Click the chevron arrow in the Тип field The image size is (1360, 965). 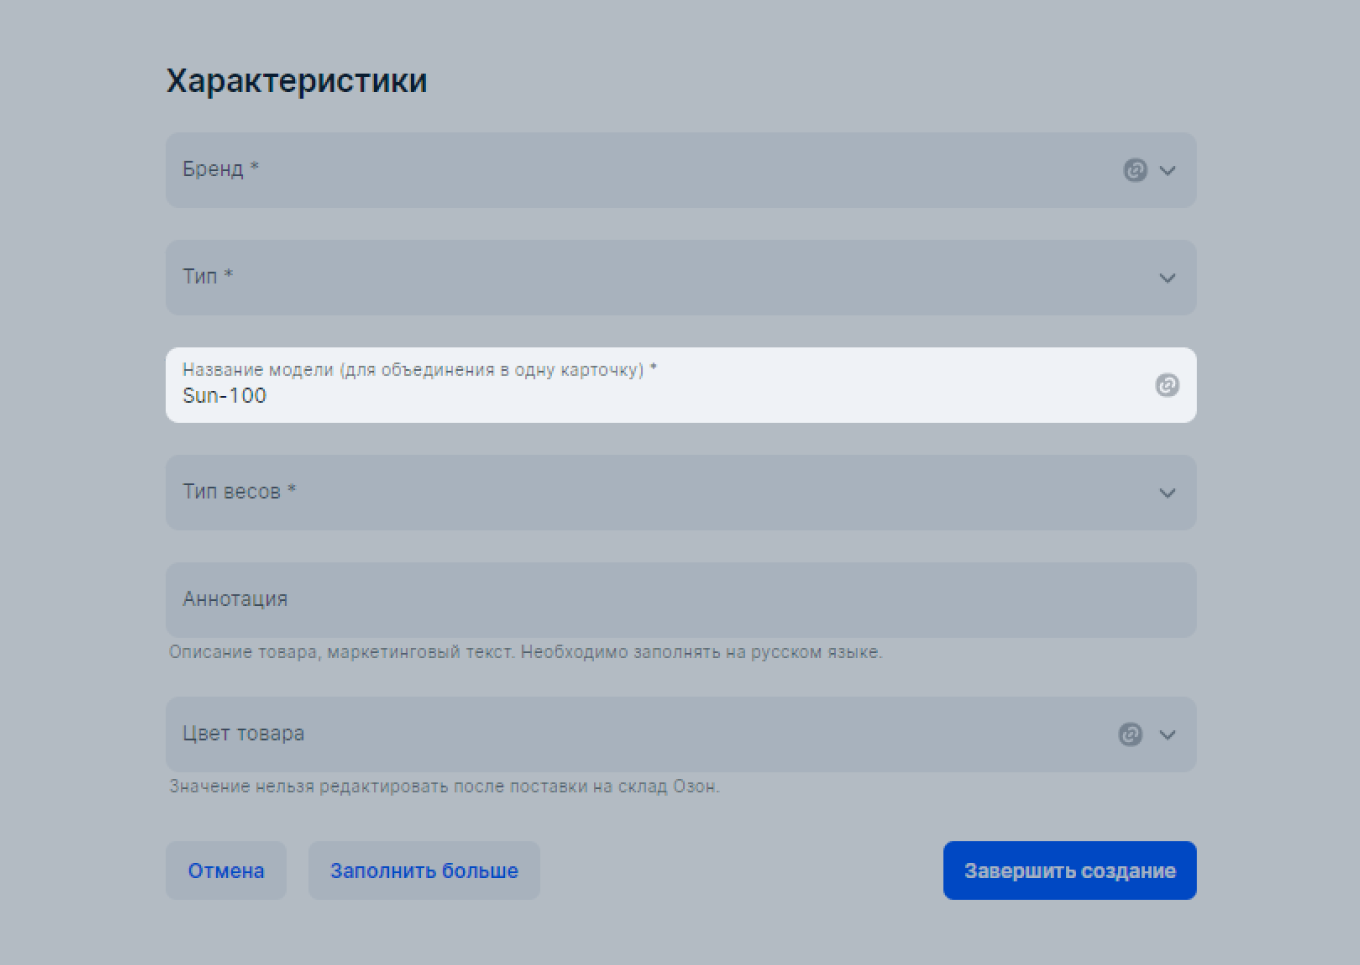(1167, 278)
